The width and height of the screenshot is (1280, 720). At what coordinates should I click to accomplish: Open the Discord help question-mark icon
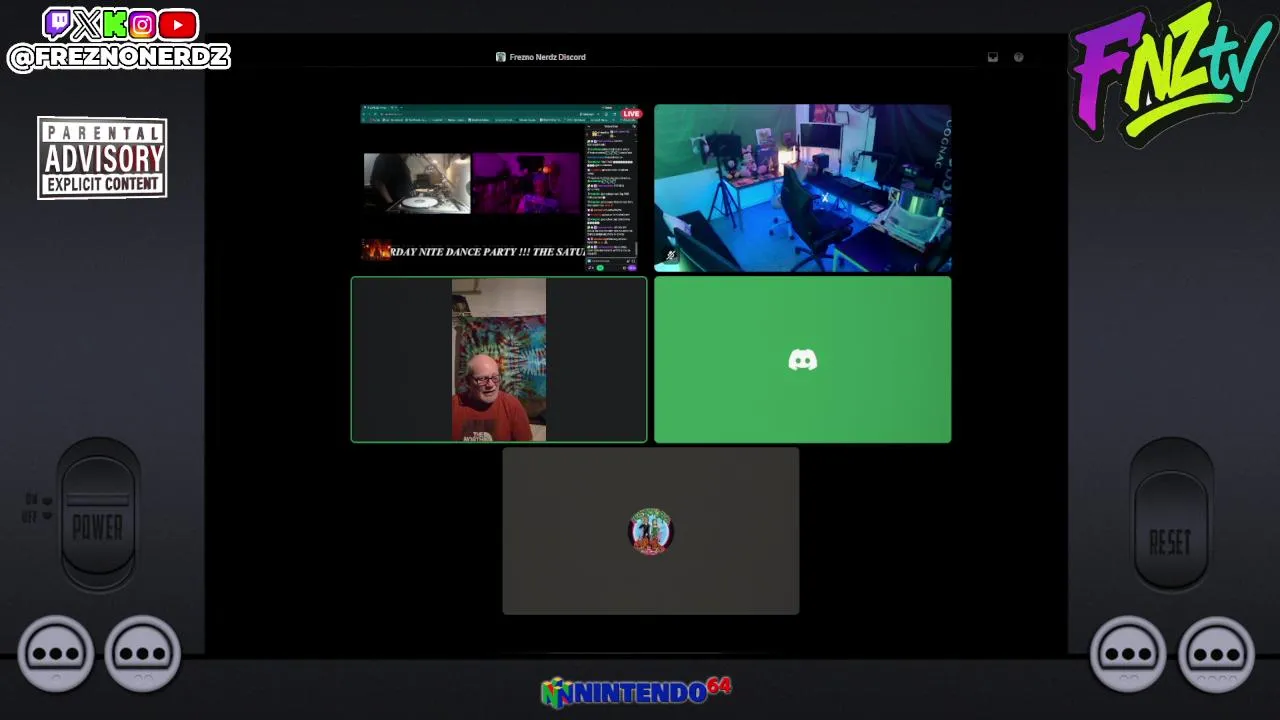[1019, 57]
